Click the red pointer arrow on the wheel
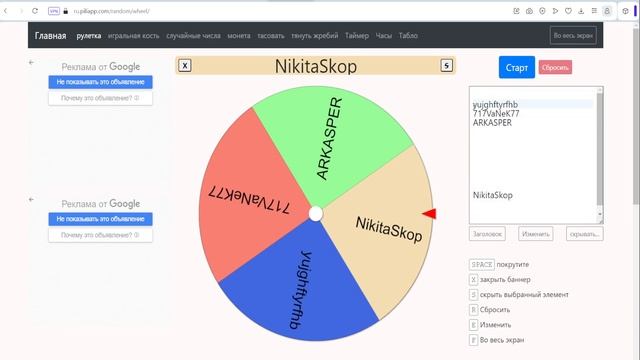The image size is (640, 360). [x=429, y=213]
